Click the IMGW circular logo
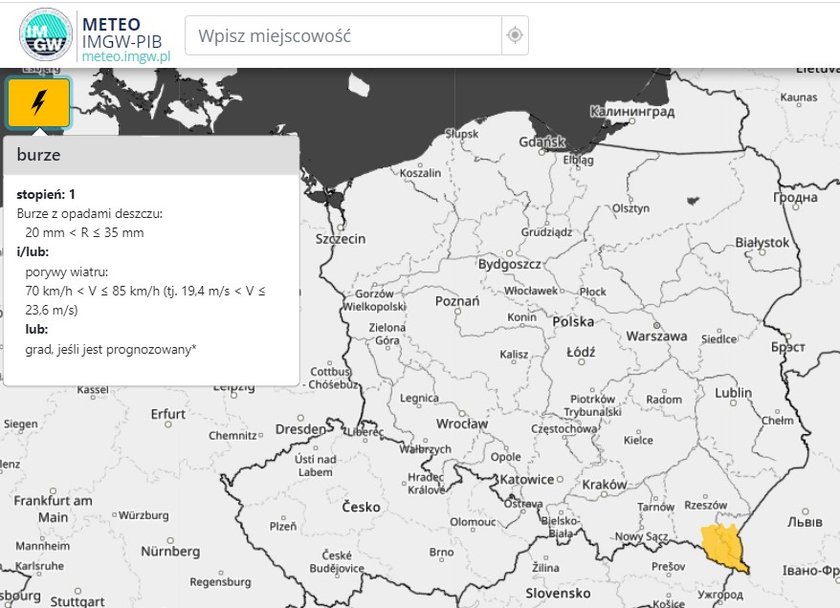This screenshot has width=840, height=608. [x=46, y=35]
